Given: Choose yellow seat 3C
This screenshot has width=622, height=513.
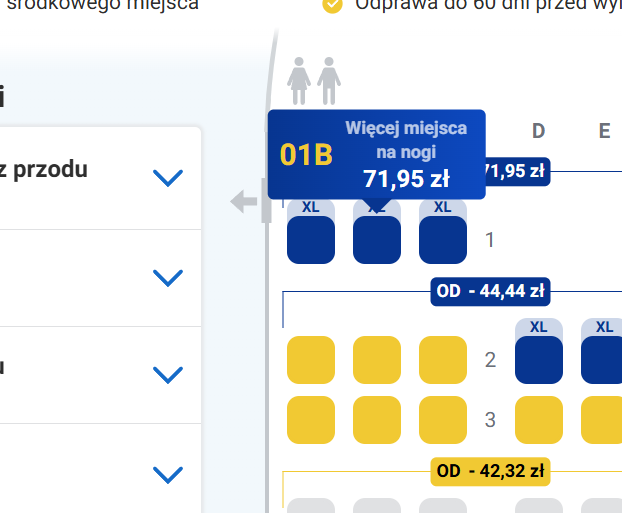Looking at the screenshot, I should pyautogui.click(x=443, y=420).
